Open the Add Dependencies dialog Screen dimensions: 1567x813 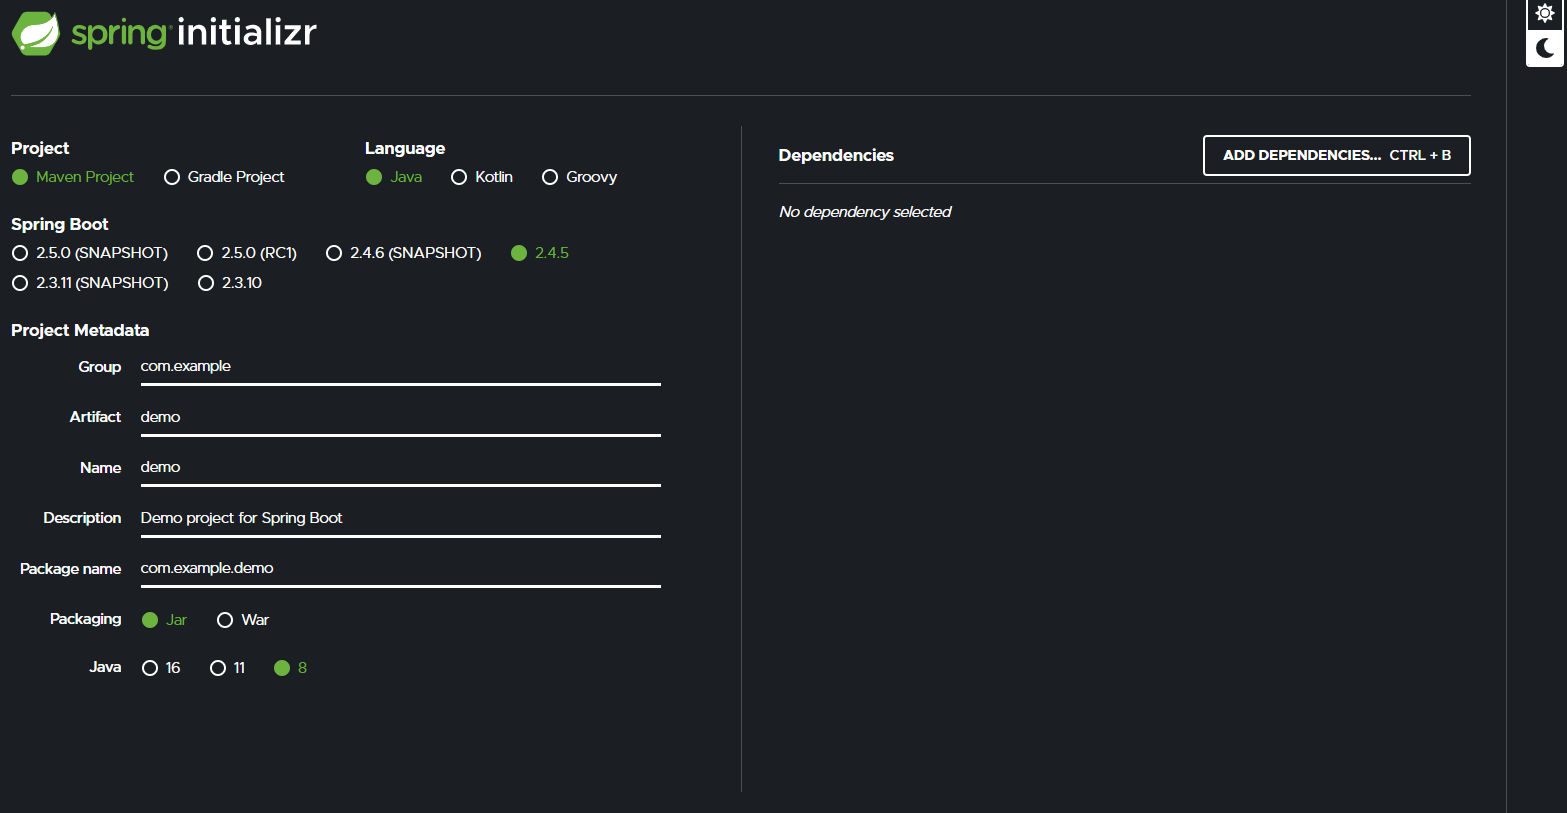click(x=1337, y=155)
